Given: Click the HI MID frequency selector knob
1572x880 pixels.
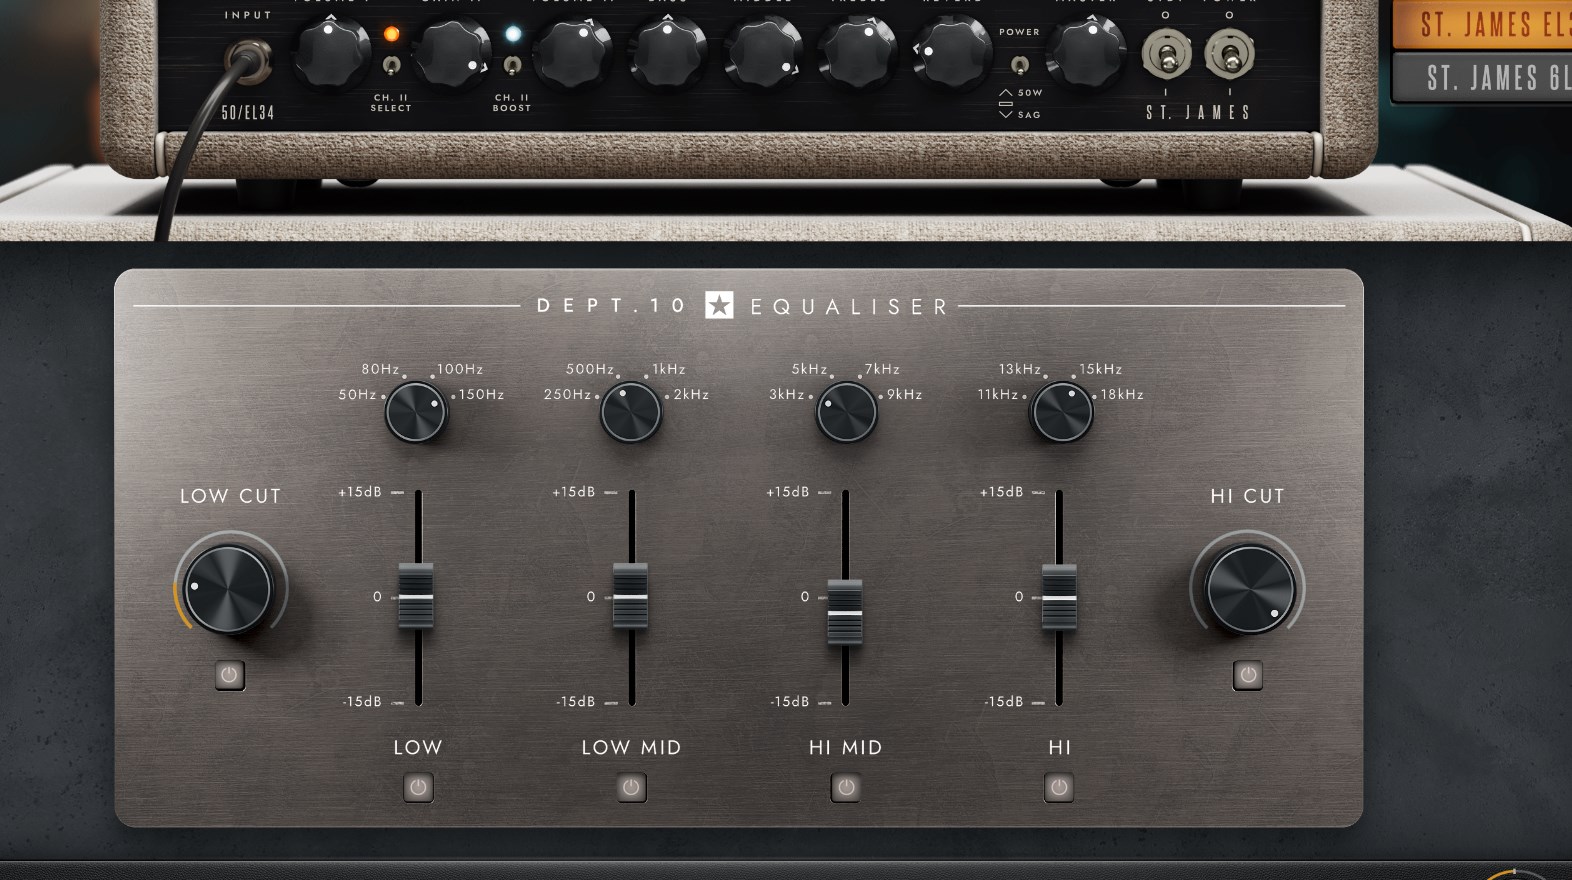Looking at the screenshot, I should [x=846, y=412].
